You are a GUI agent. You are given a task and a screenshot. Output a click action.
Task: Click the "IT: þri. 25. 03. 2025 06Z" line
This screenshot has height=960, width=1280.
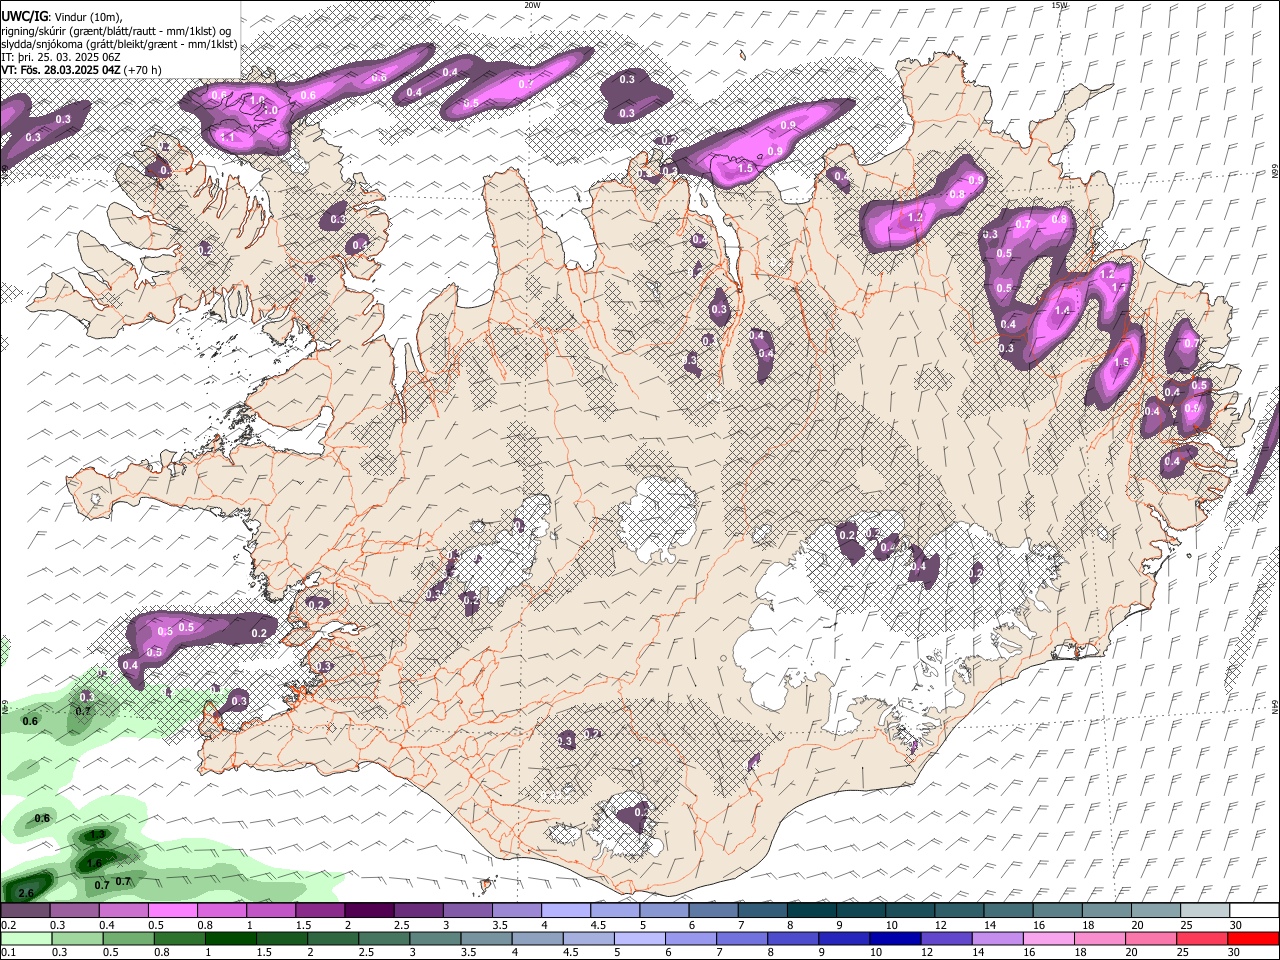point(60,57)
